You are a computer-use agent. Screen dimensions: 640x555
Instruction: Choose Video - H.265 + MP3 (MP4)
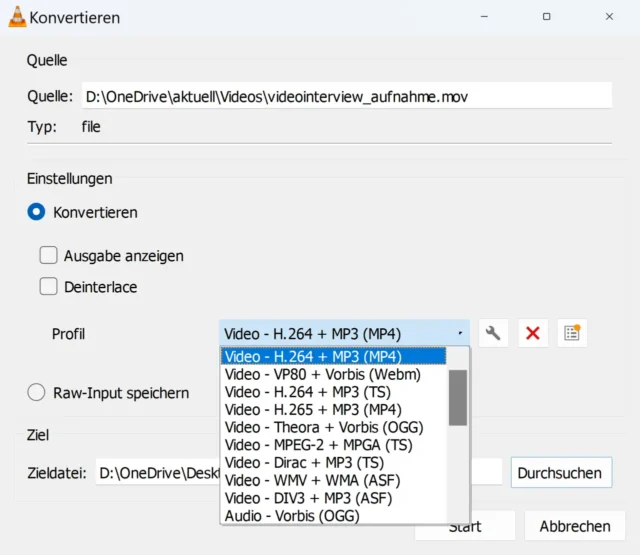[x=313, y=409]
